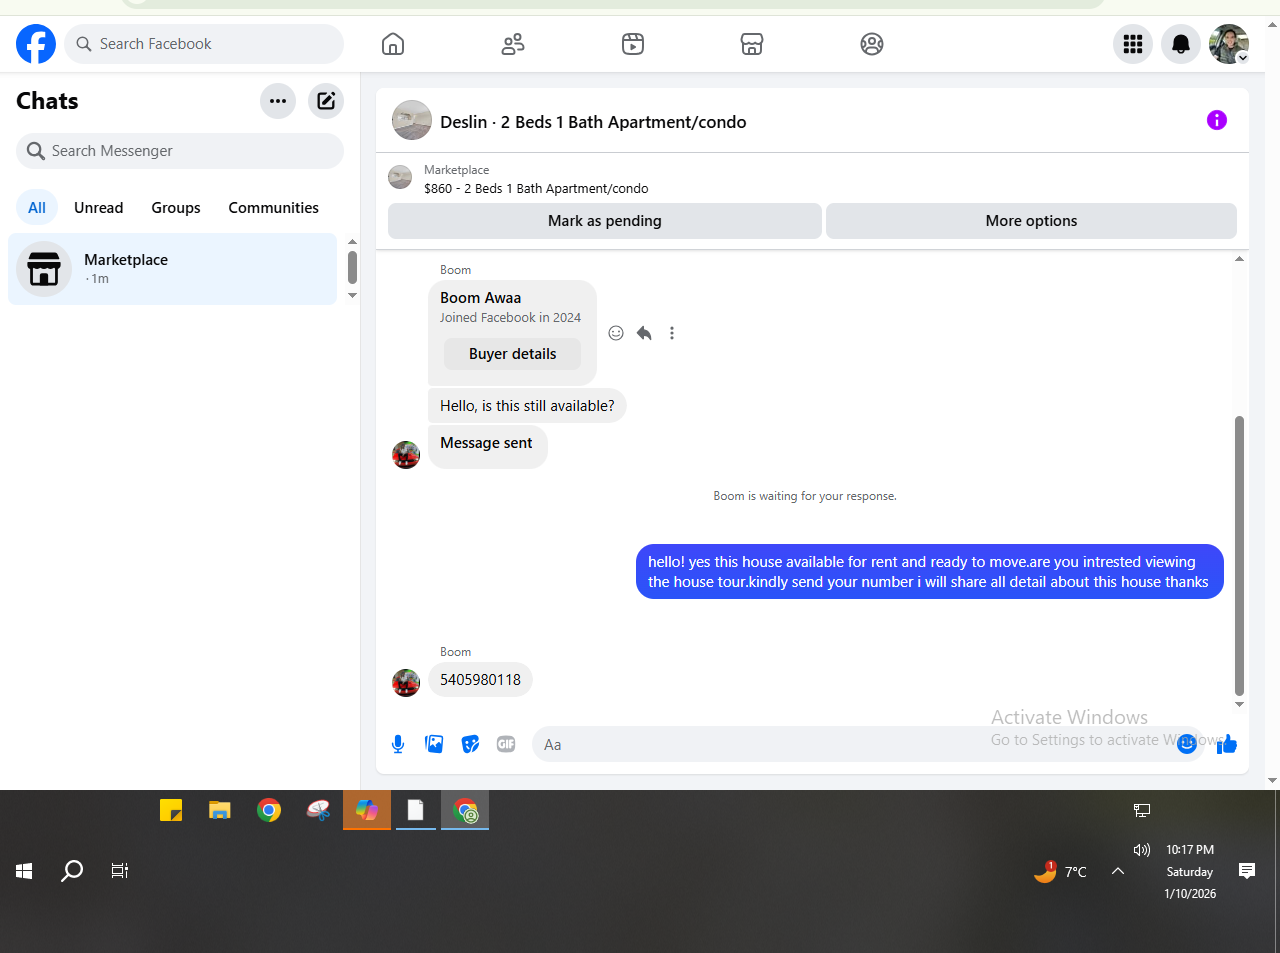1280x953 pixels.
Task: Choose a GIF icon
Action: (506, 744)
